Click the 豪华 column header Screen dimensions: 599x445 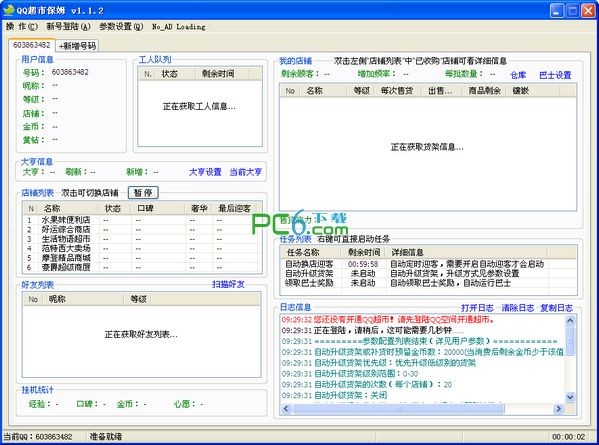pyautogui.click(x=199, y=209)
